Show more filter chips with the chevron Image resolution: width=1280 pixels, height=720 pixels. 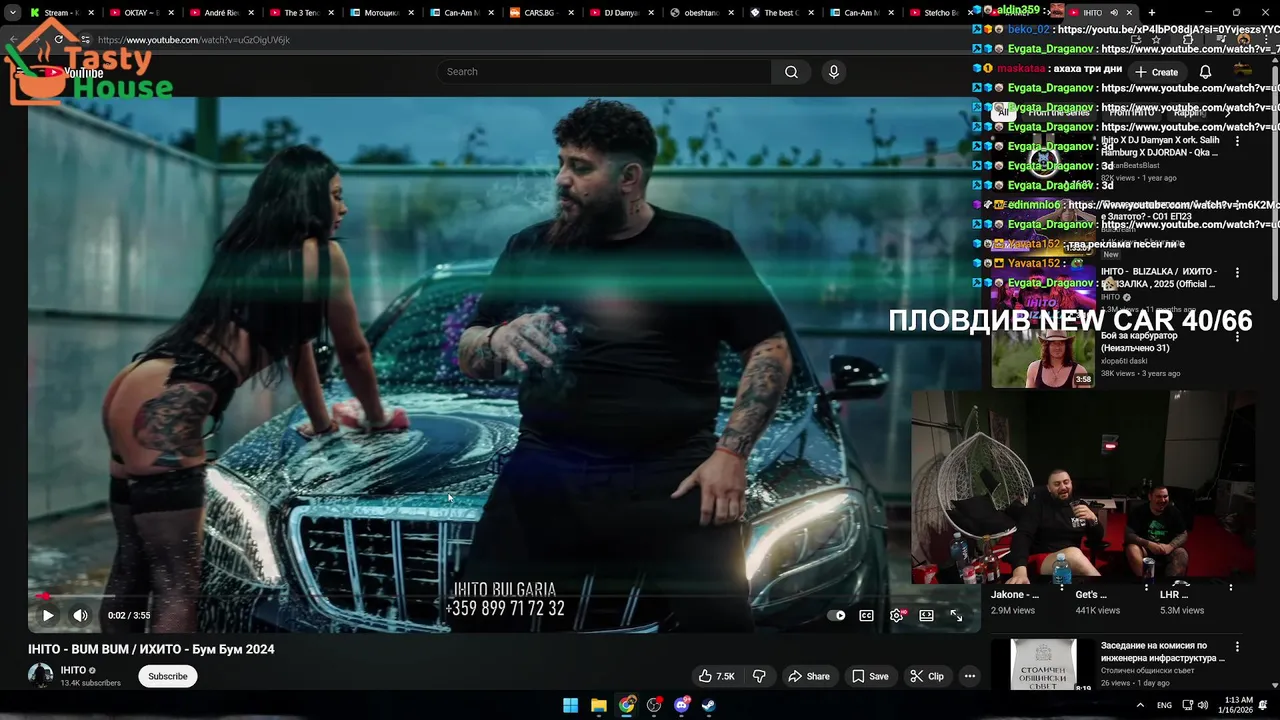tap(1228, 113)
